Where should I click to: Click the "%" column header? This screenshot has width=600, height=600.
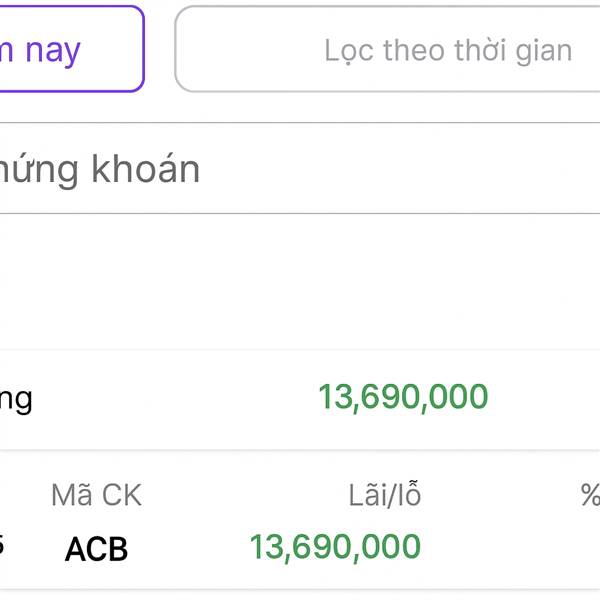[x=589, y=495]
